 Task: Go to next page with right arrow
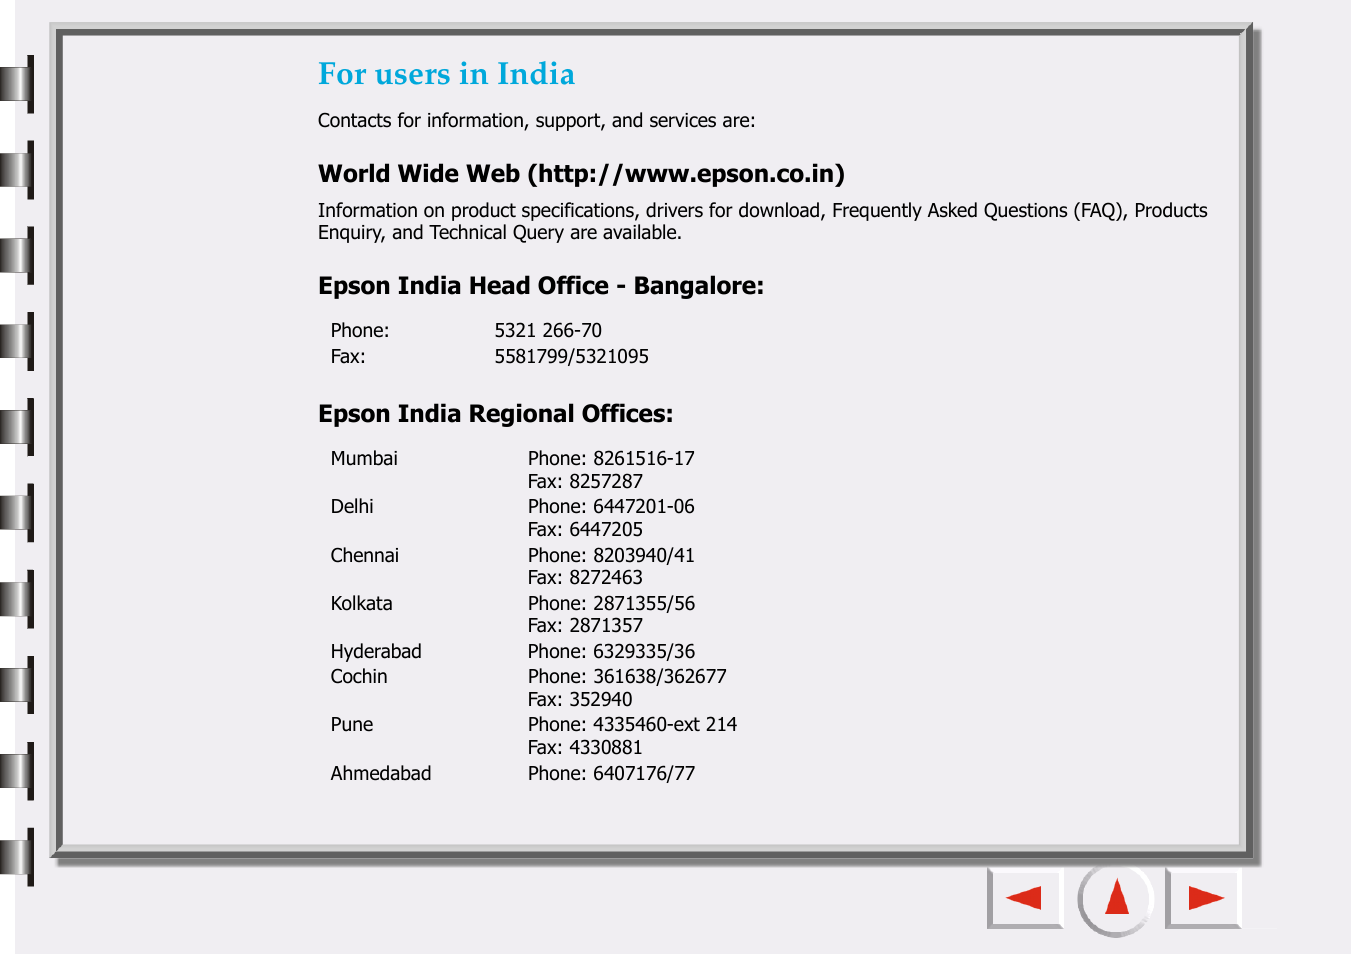pos(1204,898)
